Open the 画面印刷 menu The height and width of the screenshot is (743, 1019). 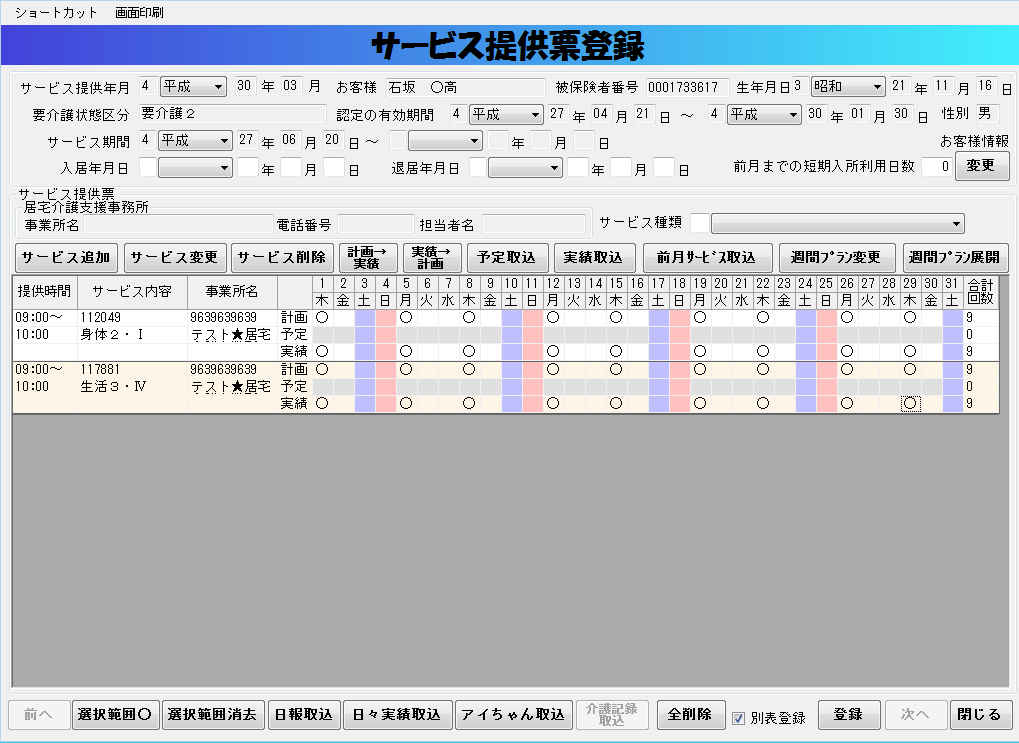pyautogui.click(x=139, y=12)
